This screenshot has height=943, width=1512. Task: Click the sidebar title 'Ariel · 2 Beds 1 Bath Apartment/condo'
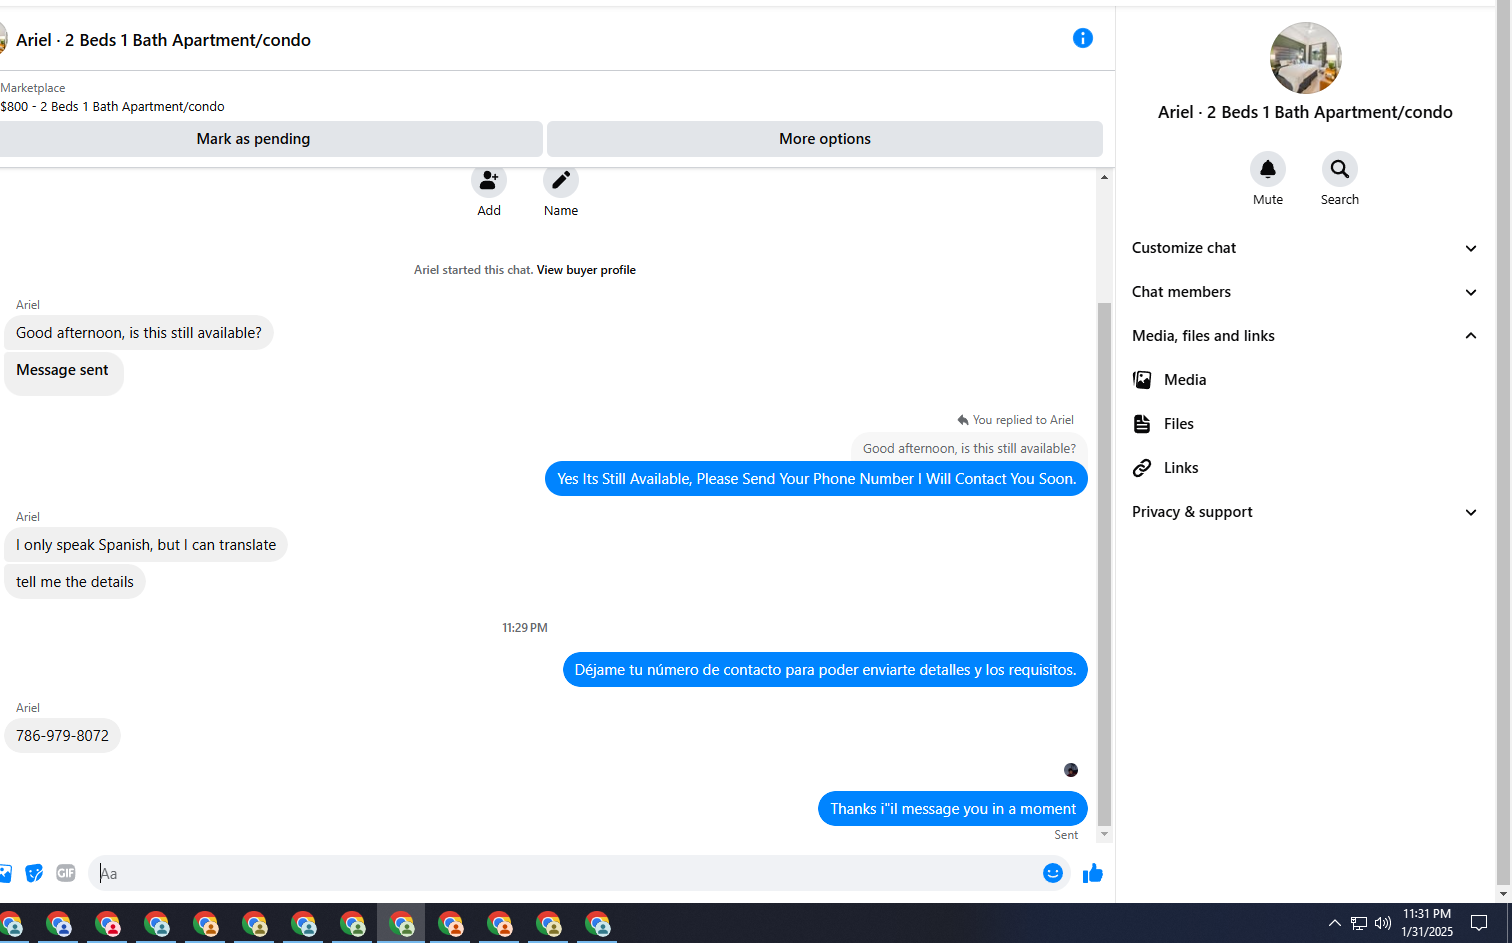point(1305,112)
